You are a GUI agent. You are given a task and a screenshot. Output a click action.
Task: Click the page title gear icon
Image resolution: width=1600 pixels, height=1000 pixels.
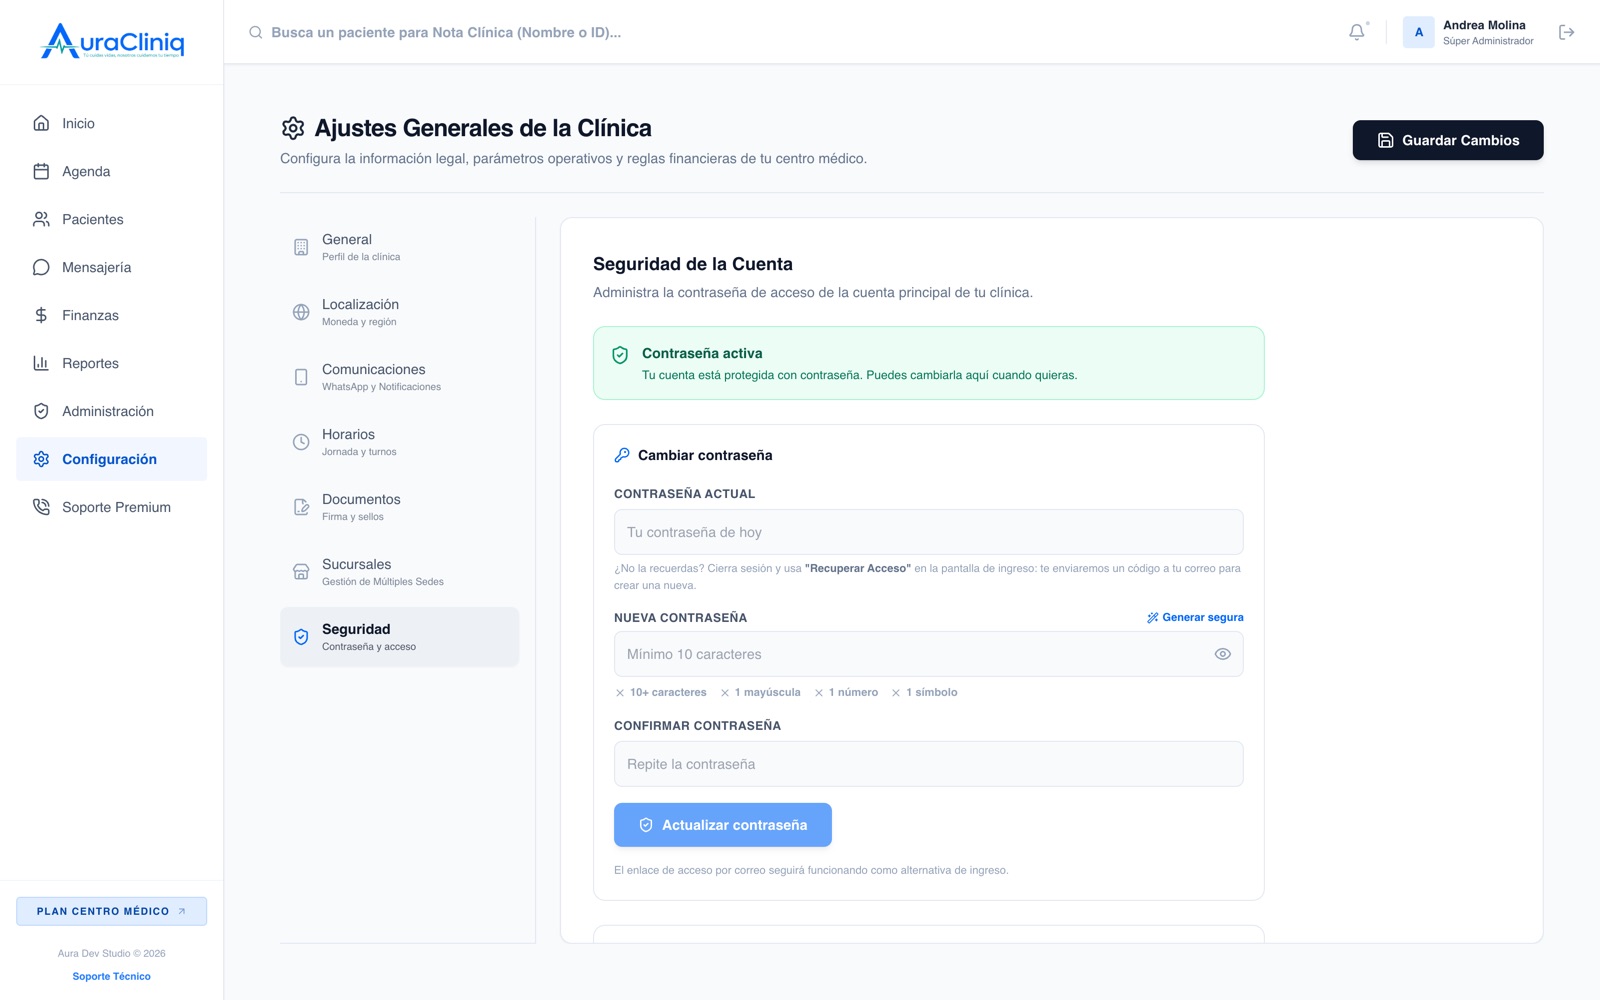pos(293,128)
